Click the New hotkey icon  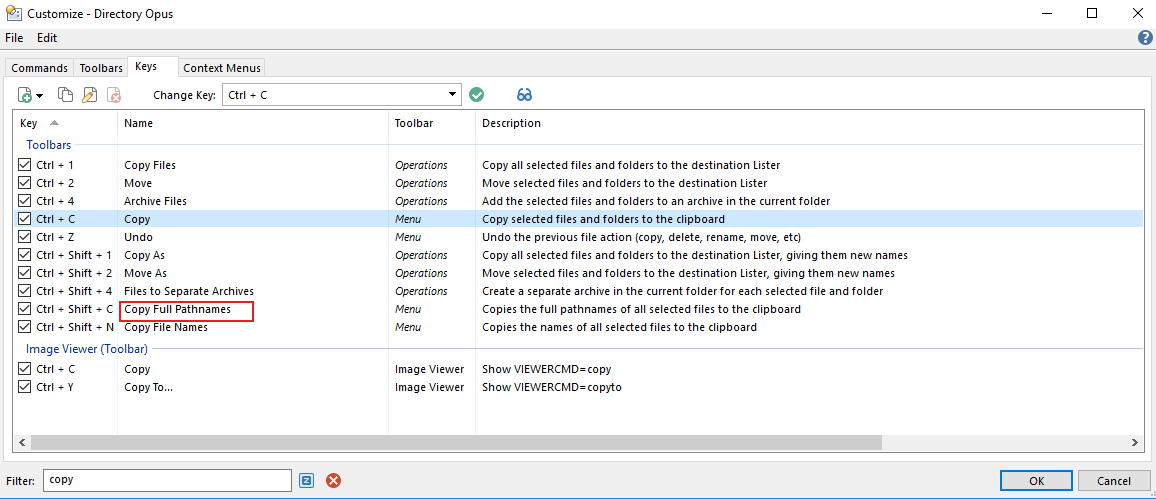click(x=25, y=95)
